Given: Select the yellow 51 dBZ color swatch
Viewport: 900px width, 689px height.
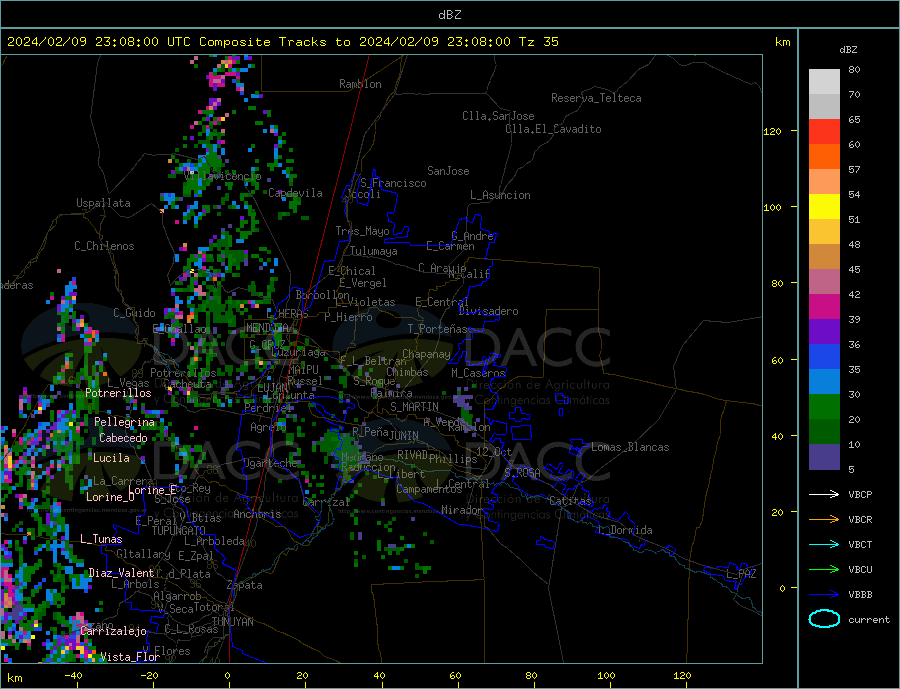Looking at the screenshot, I should pyautogui.click(x=824, y=207).
